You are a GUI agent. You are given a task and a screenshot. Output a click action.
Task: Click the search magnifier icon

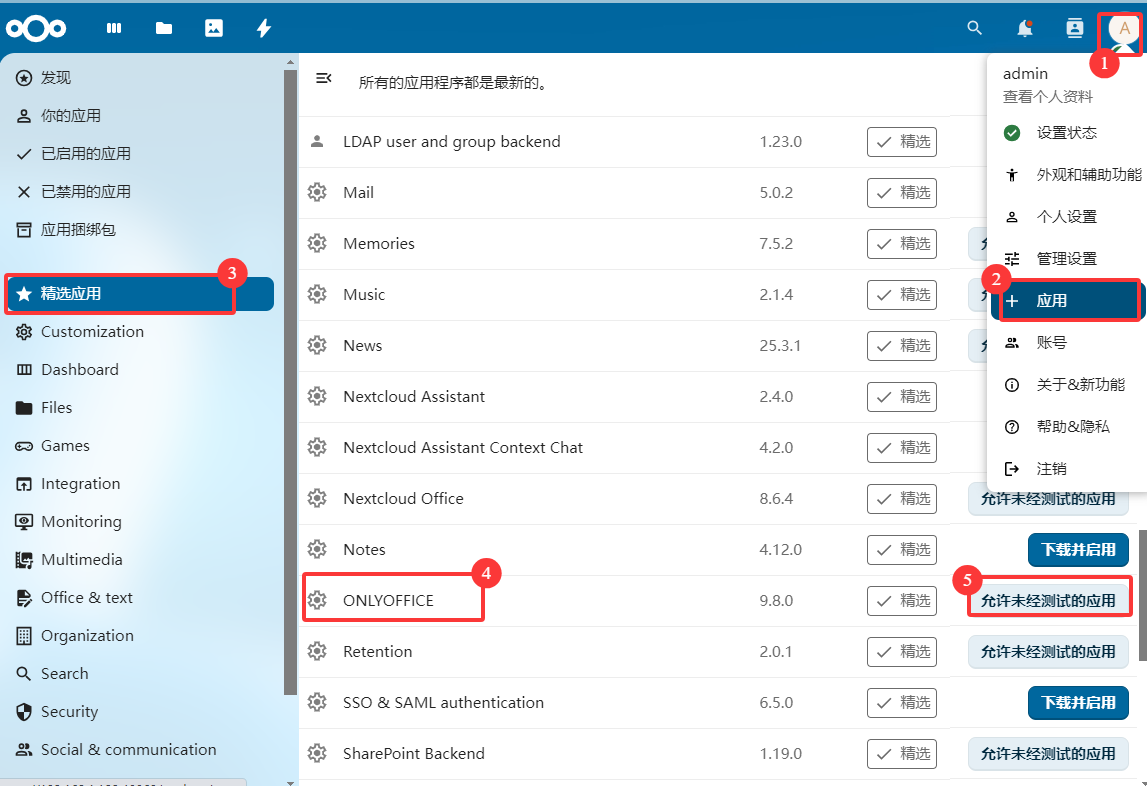pyautogui.click(x=975, y=28)
